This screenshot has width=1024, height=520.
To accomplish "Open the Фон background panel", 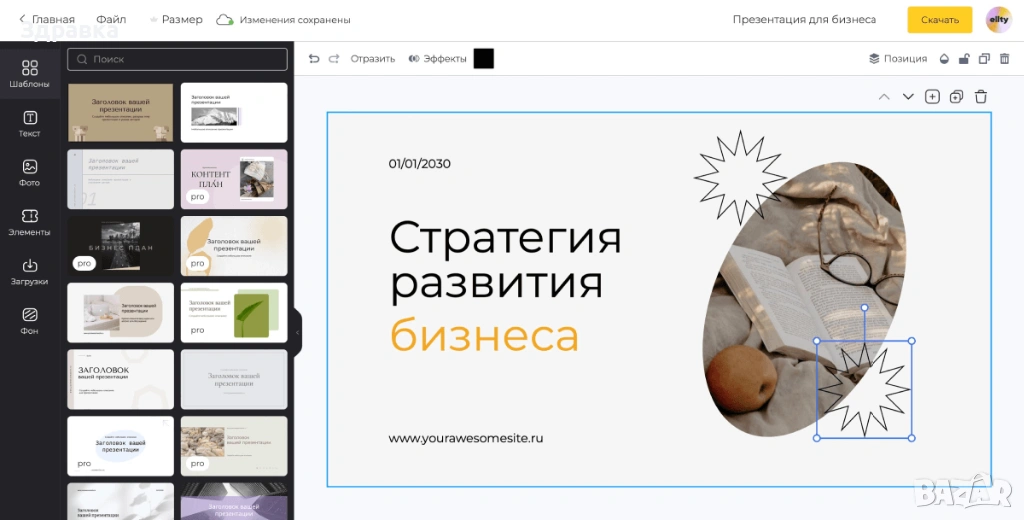I will coord(29,320).
